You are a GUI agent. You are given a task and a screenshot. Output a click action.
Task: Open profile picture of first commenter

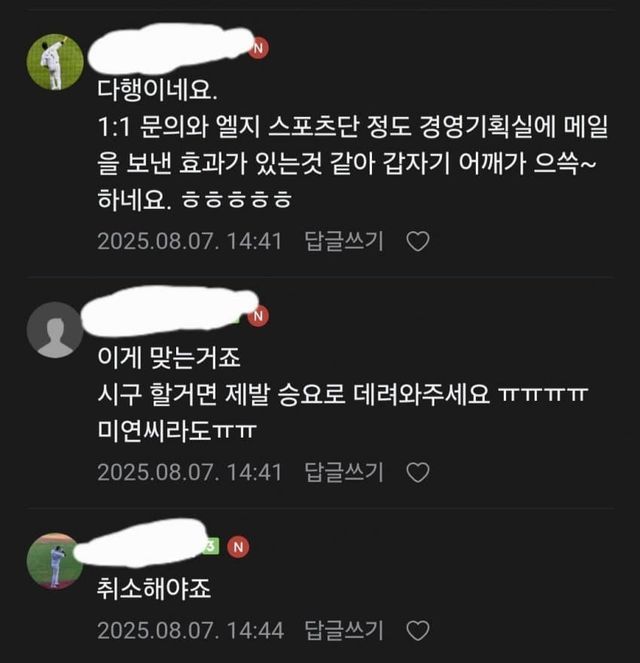point(55,62)
